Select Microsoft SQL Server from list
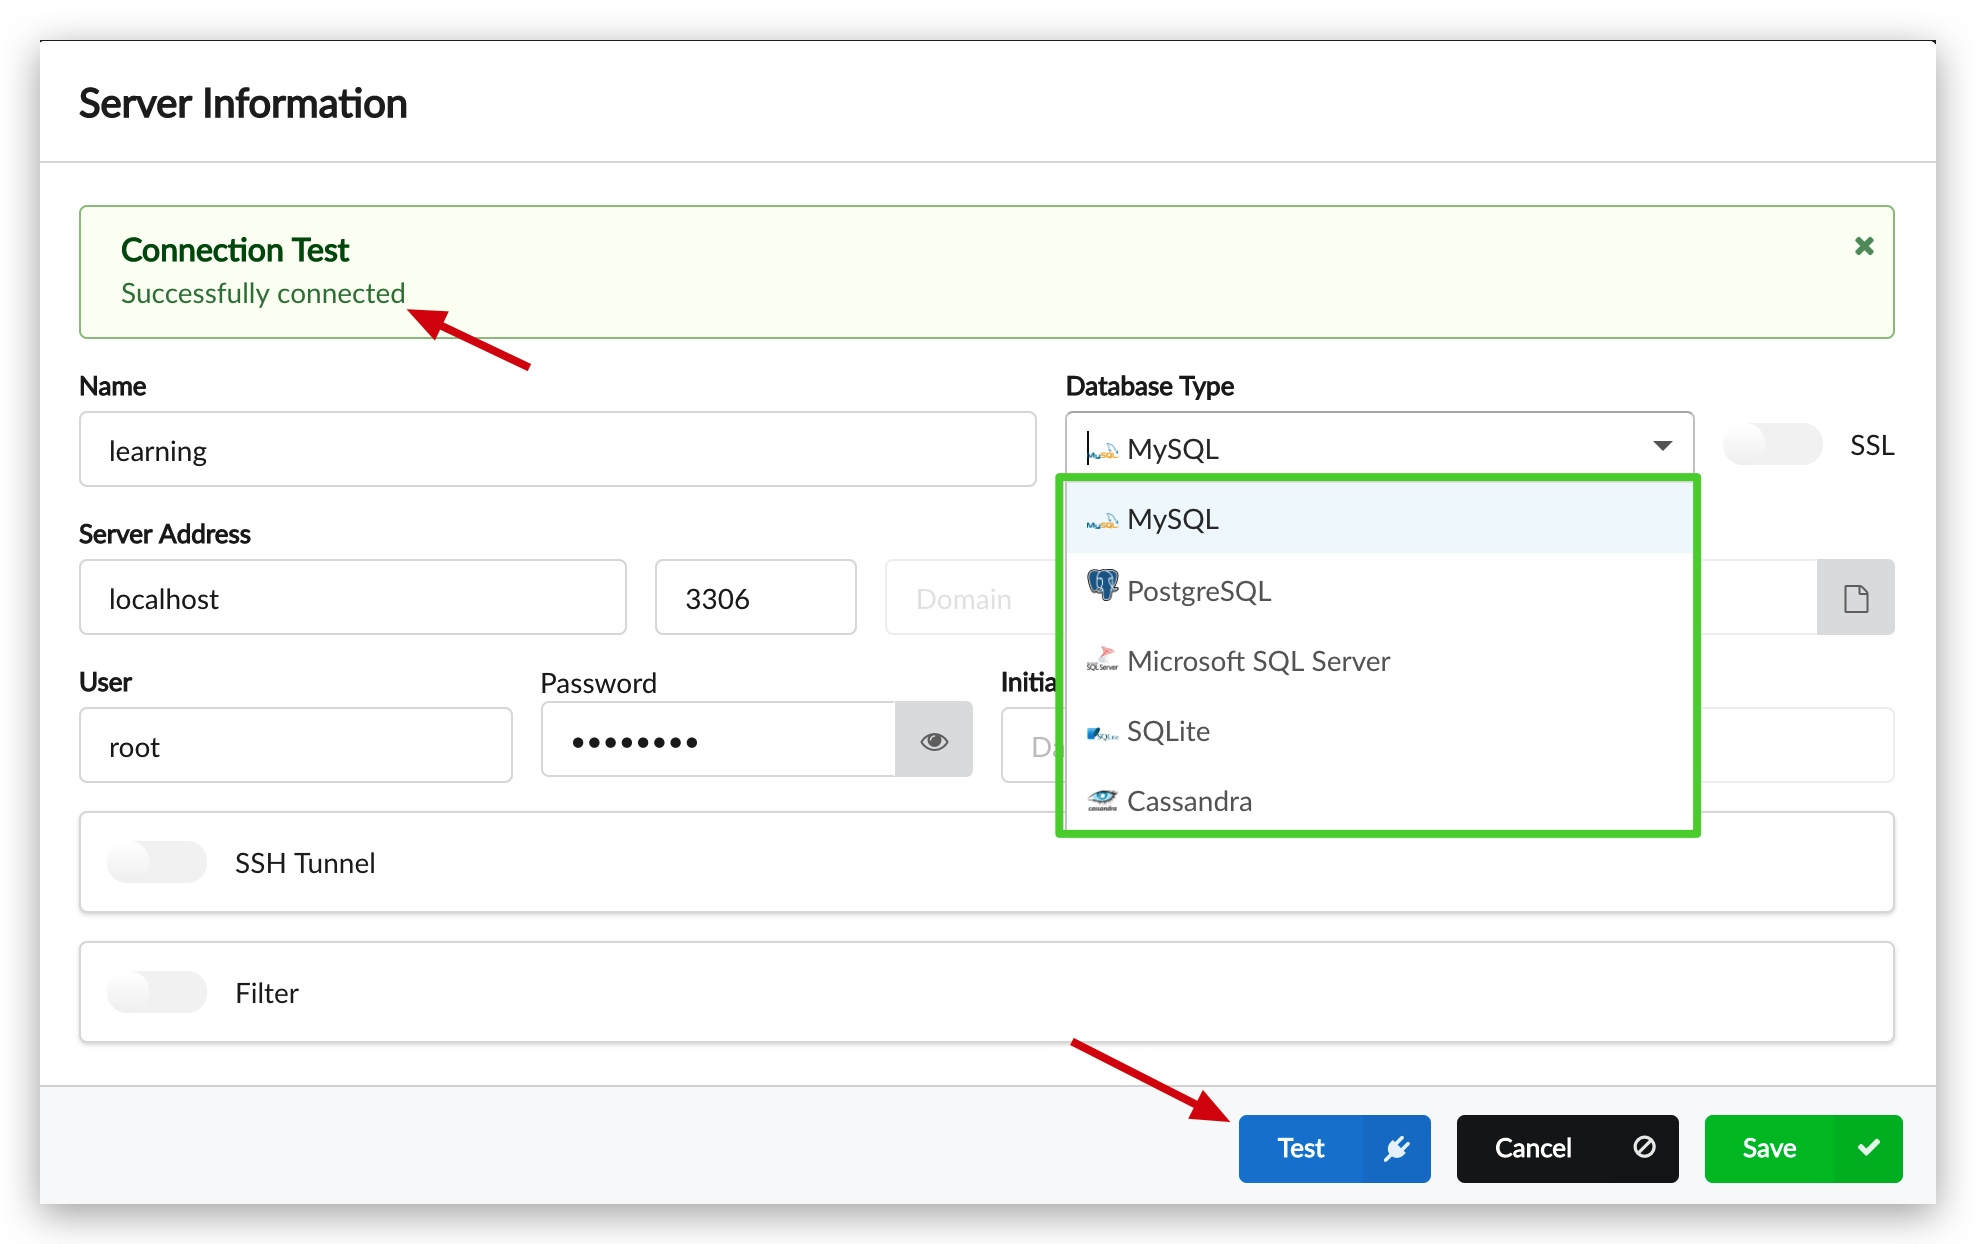The image size is (1976, 1244). point(1258,661)
